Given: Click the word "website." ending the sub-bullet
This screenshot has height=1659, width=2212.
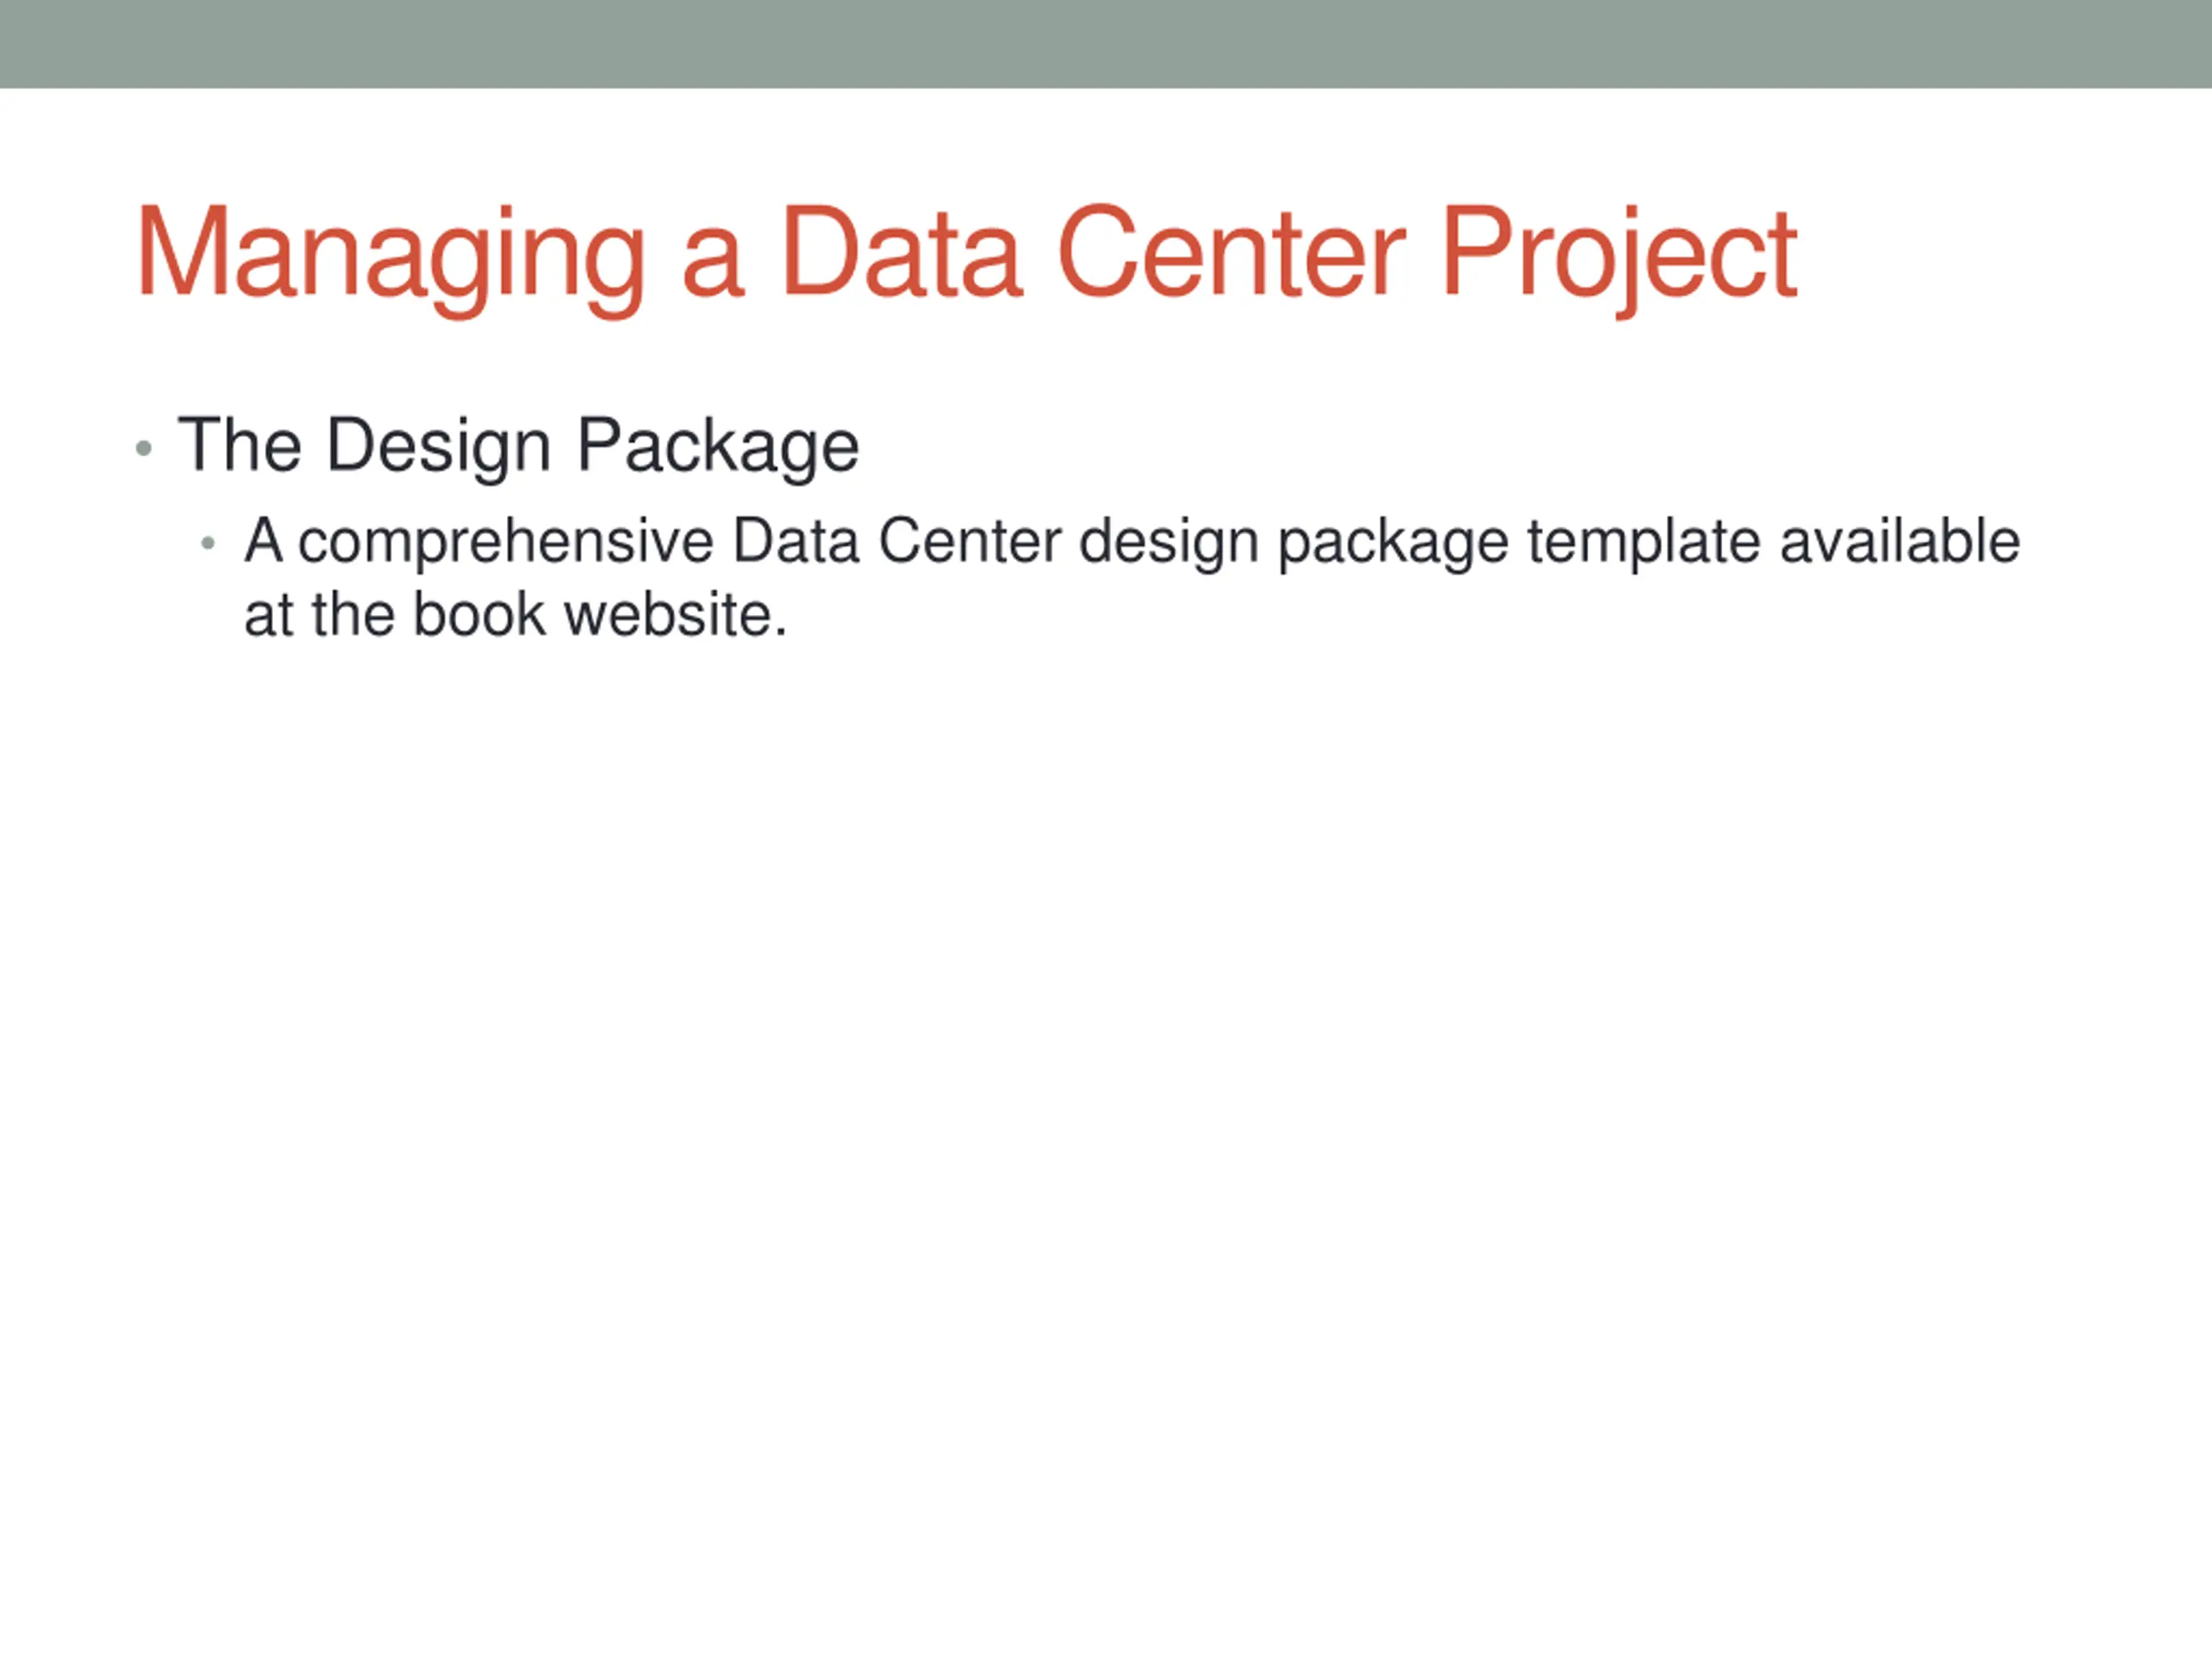Looking at the screenshot, I should [676, 615].
